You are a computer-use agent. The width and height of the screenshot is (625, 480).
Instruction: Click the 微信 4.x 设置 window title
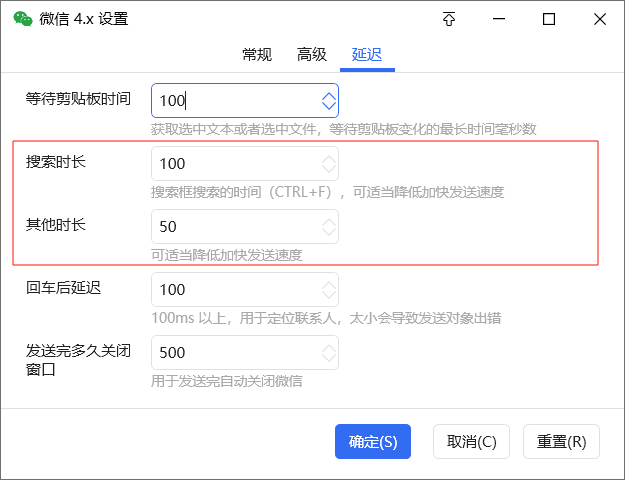coord(84,19)
